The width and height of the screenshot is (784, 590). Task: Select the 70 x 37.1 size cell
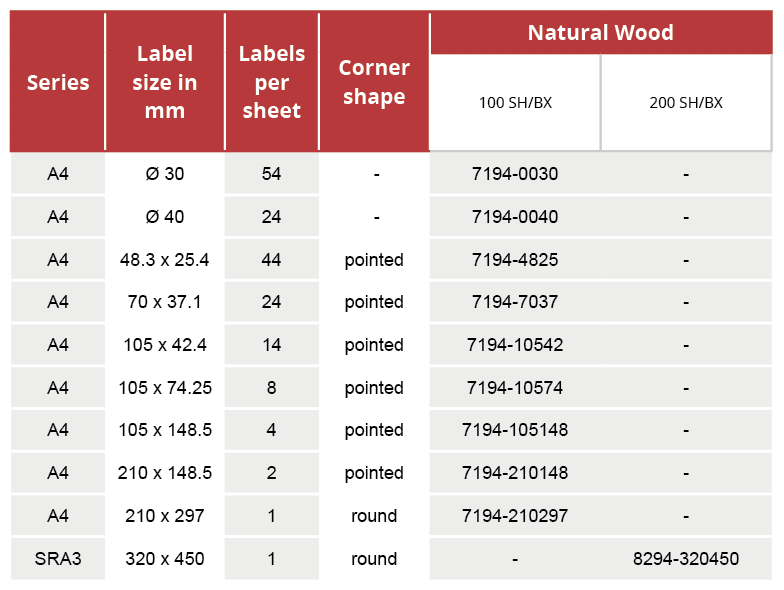tap(164, 302)
